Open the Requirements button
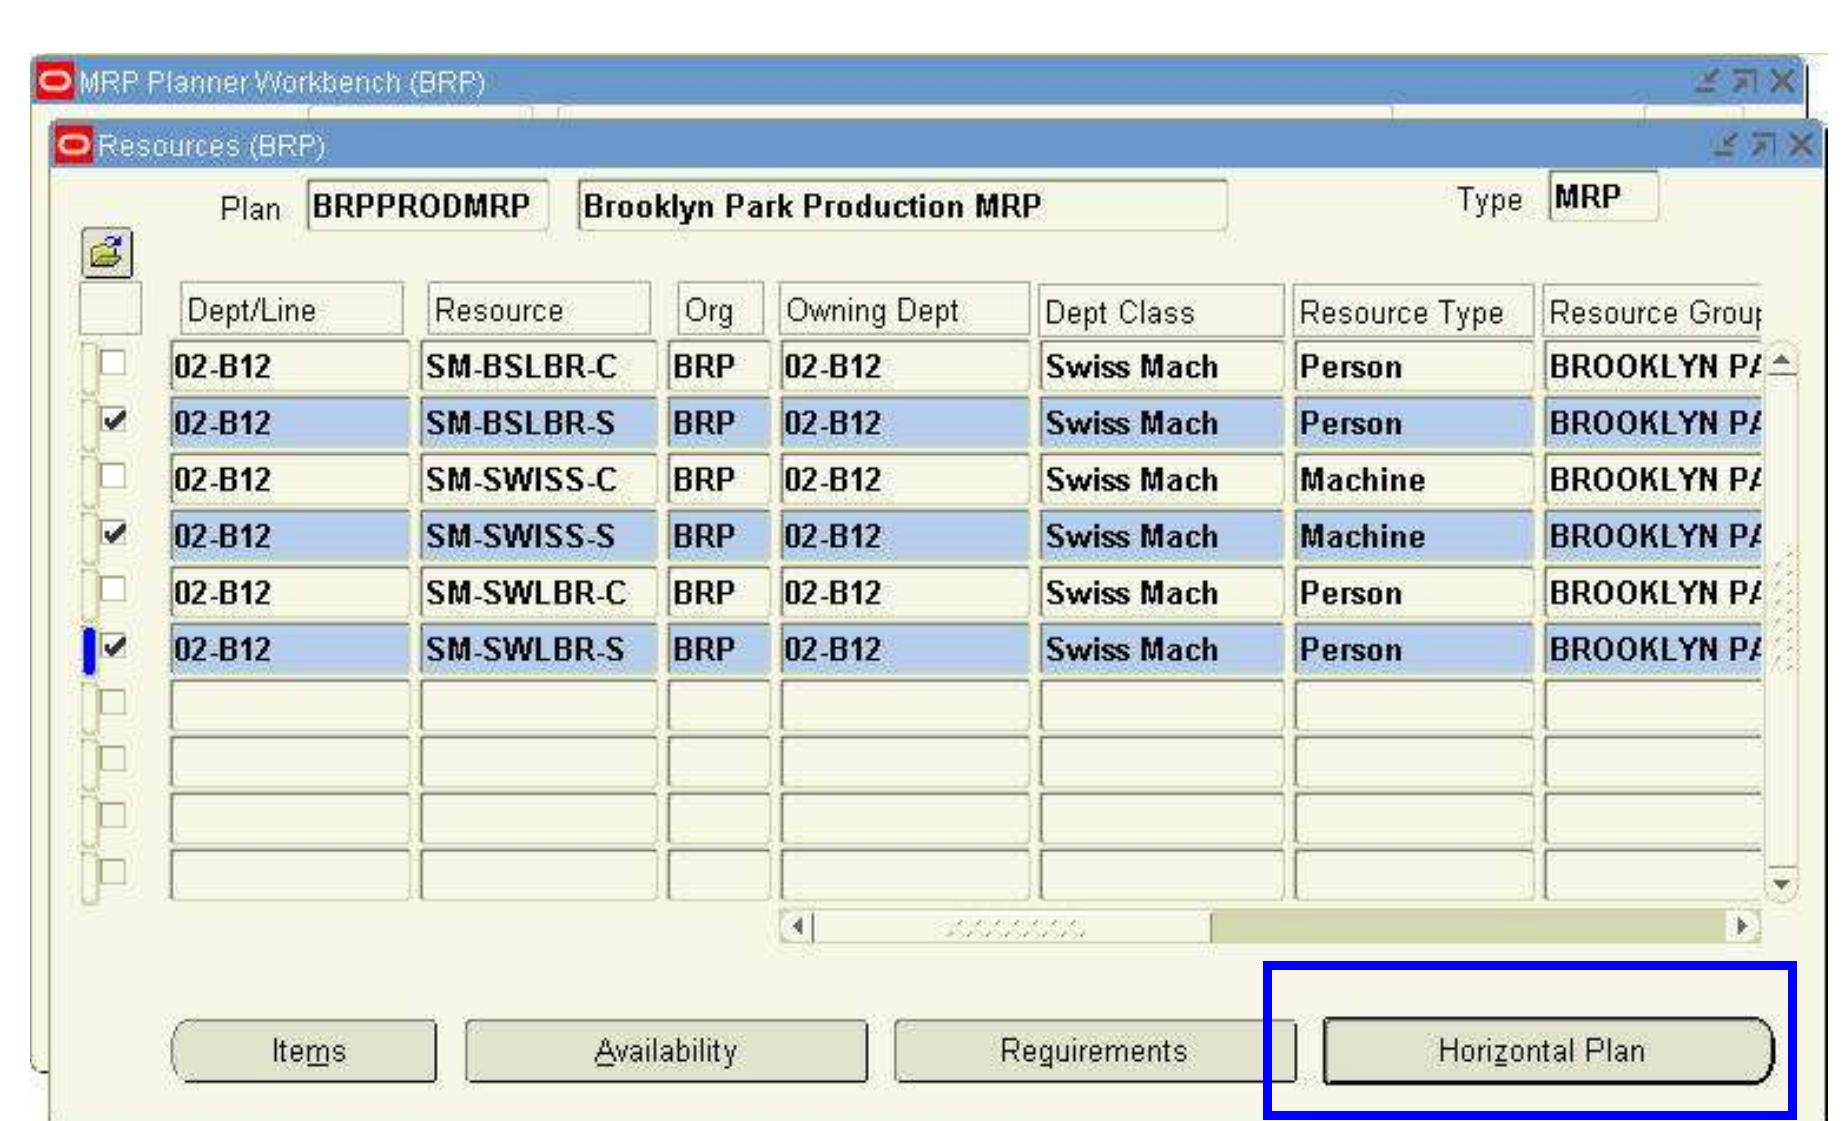 [1094, 1051]
